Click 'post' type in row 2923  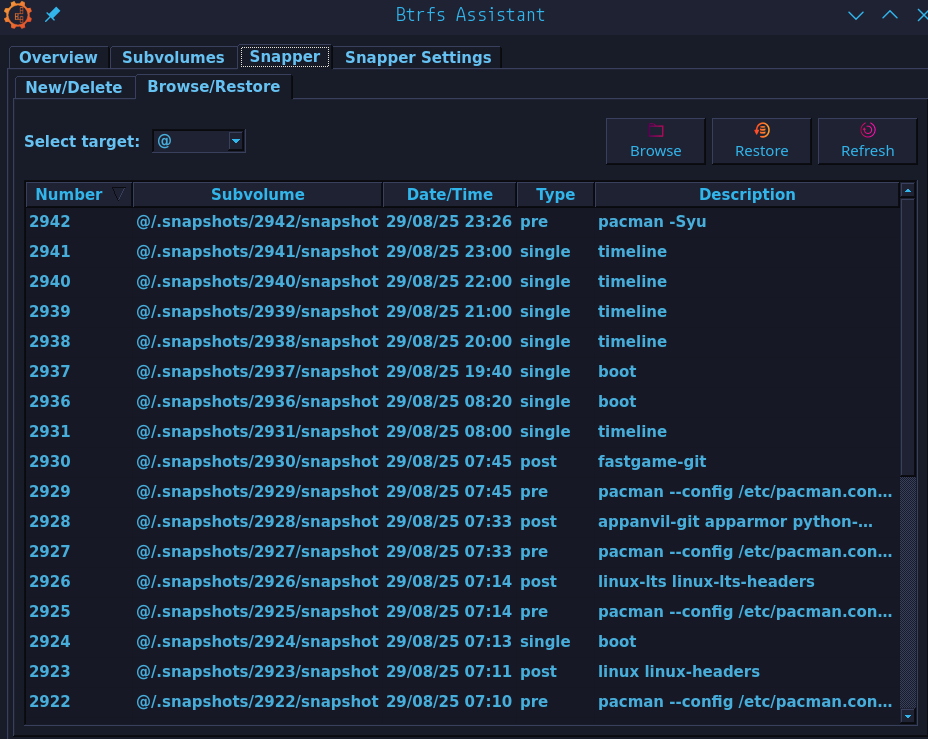pyautogui.click(x=538, y=672)
